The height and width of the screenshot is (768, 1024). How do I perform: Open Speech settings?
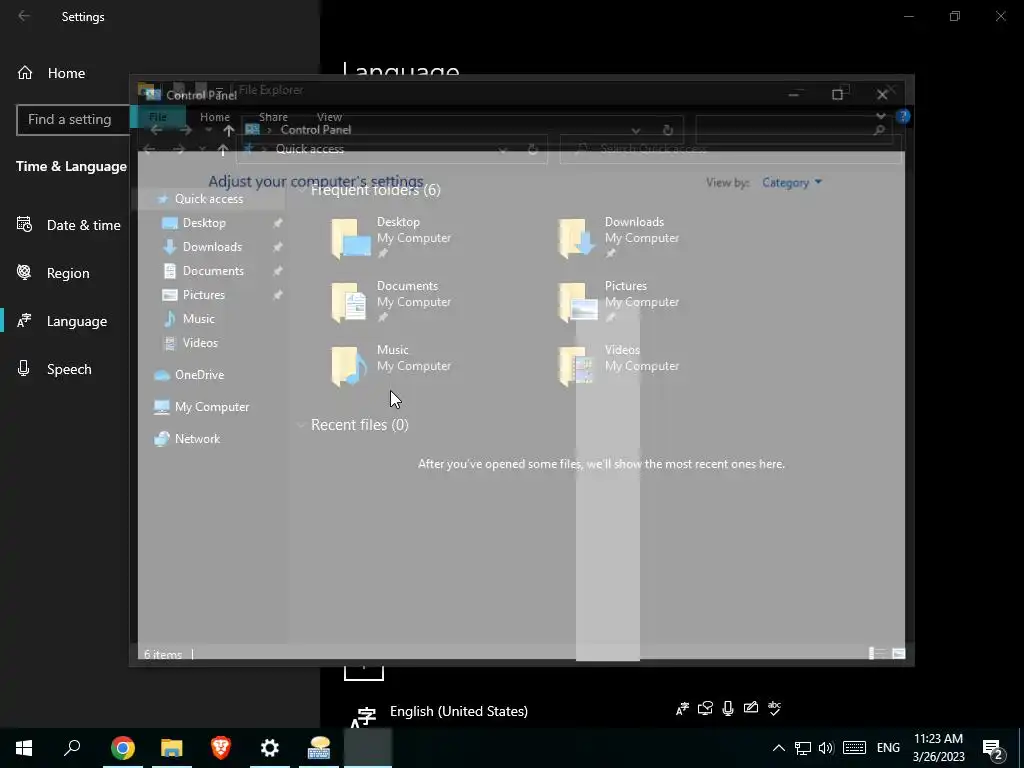[x=54, y=369]
